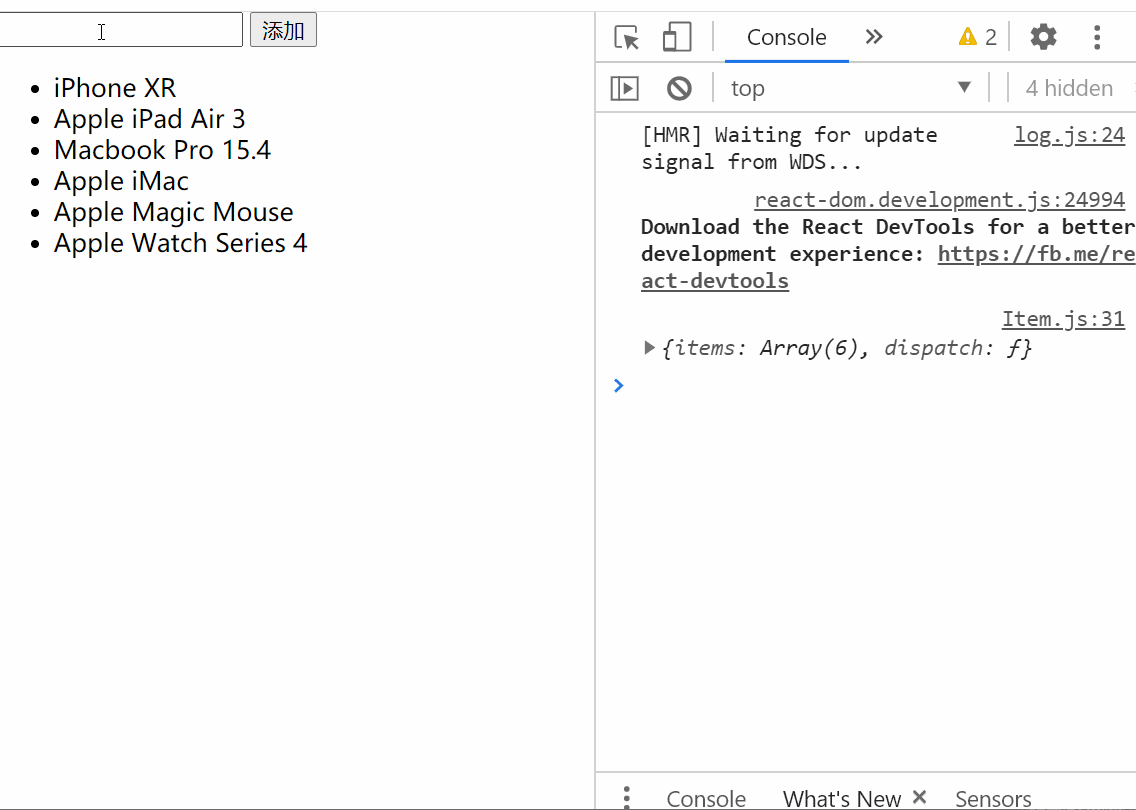The width and height of the screenshot is (1136, 810).
Task: Focus the item name text field
Action: pyautogui.click(x=120, y=30)
